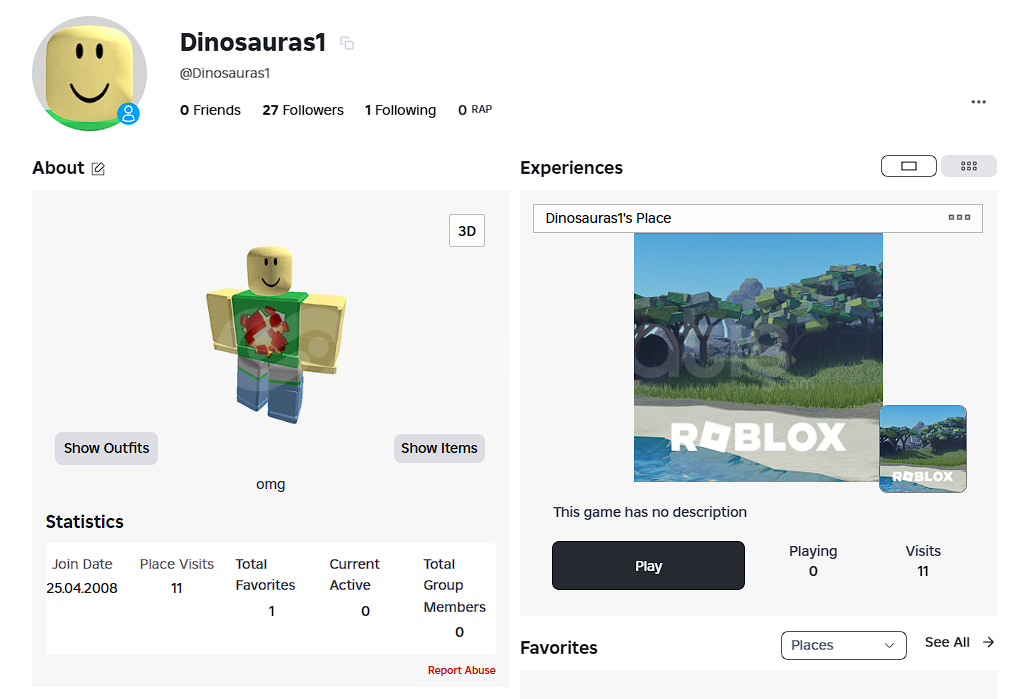Toggle the 3D avatar view
The width and height of the screenshot is (1030, 699).
466,231
